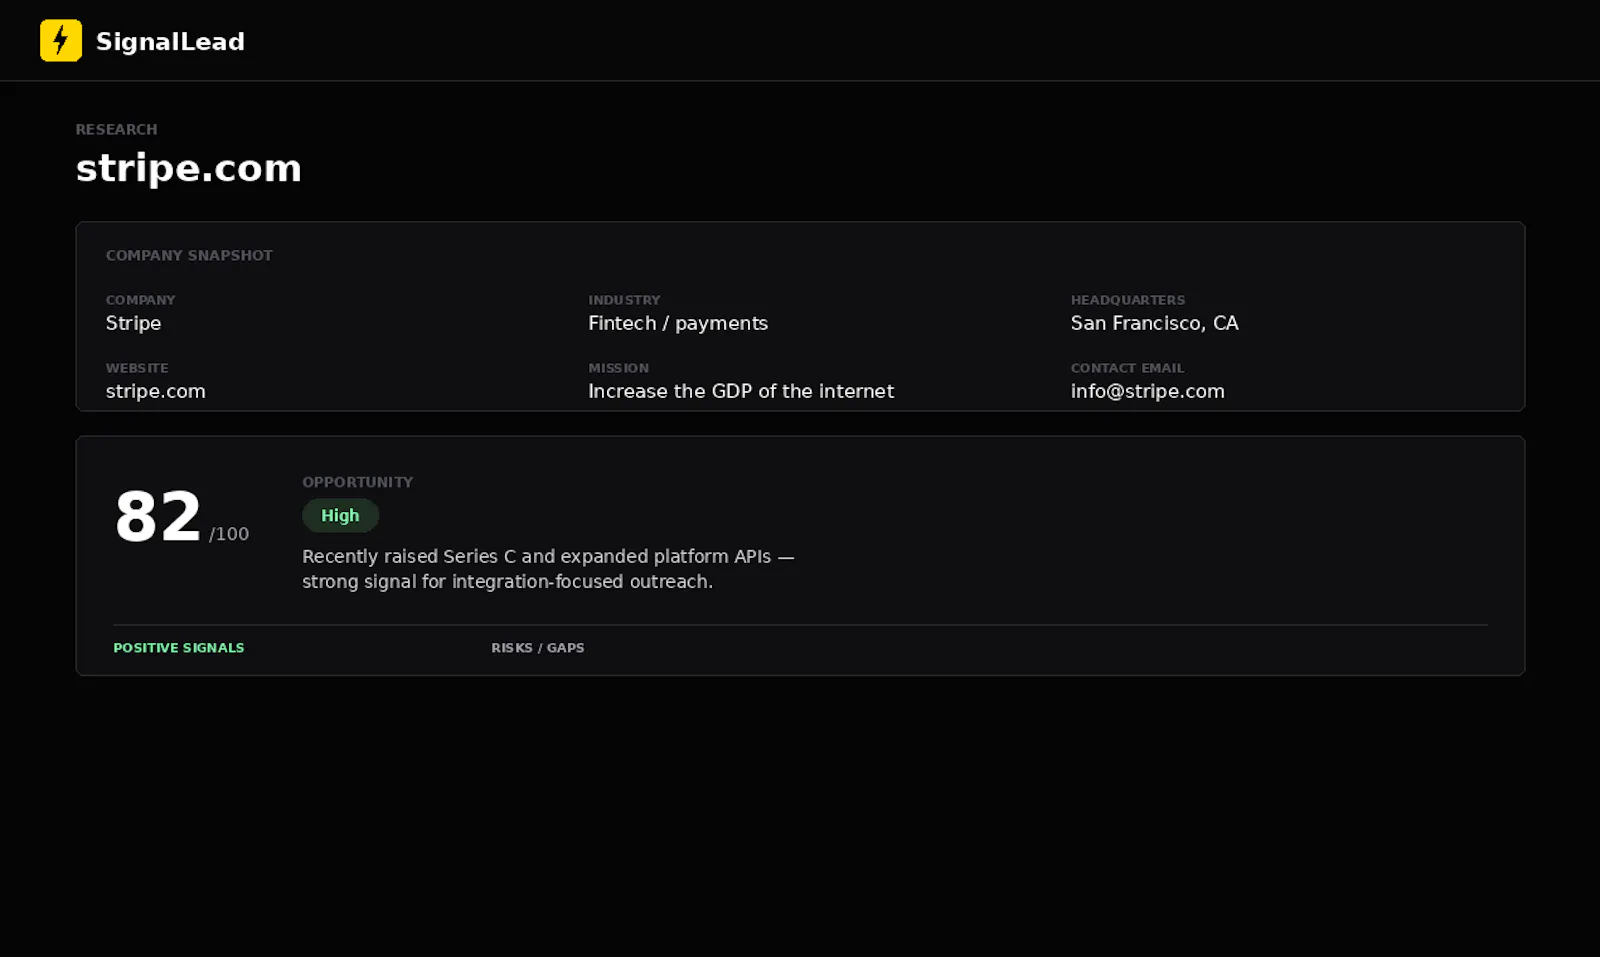Screen dimensions: 1600x957
Task: Click the SignalLead lightning bolt logo
Action: pos(61,41)
